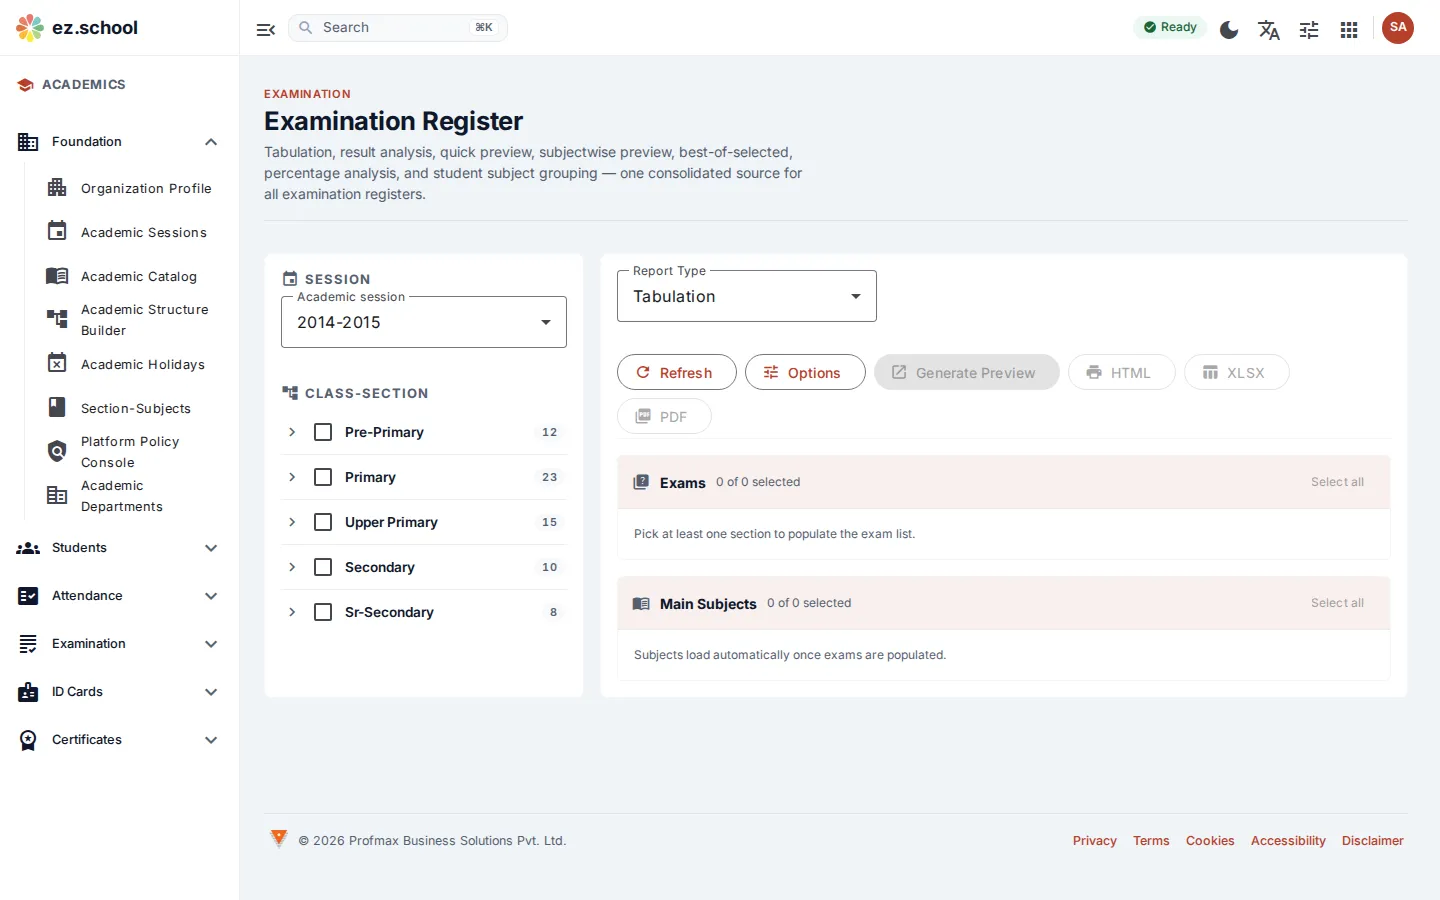
Task: Click the Organization Profile icon
Action: click(57, 188)
